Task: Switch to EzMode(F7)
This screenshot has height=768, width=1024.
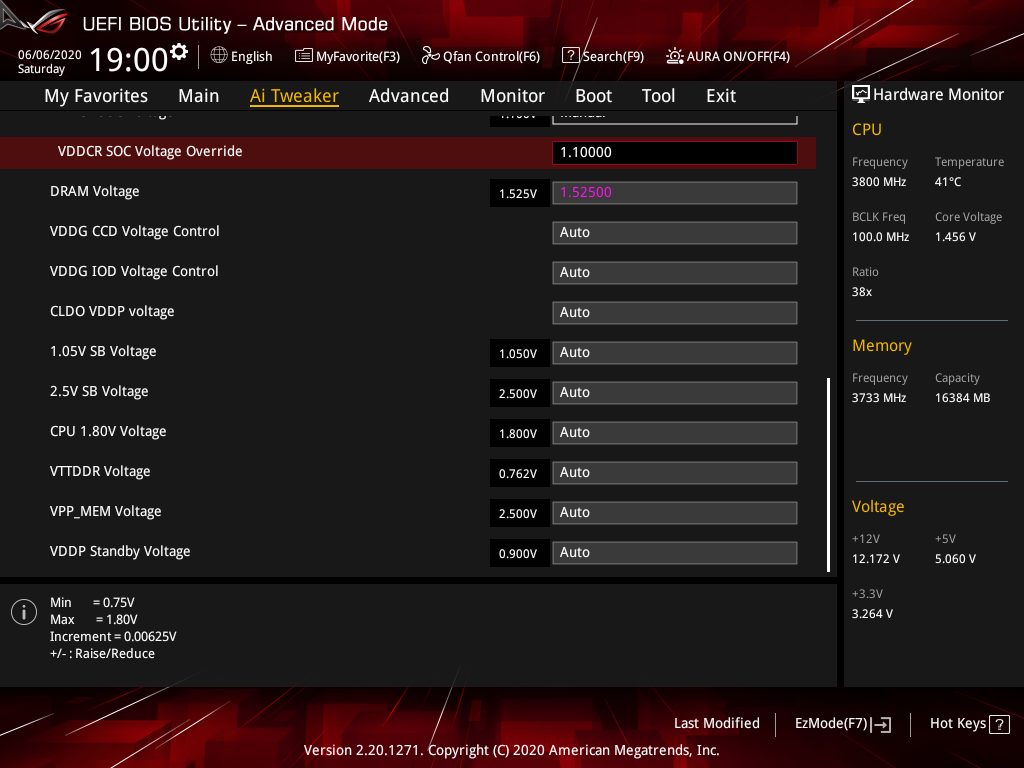Action: pyautogui.click(x=831, y=723)
